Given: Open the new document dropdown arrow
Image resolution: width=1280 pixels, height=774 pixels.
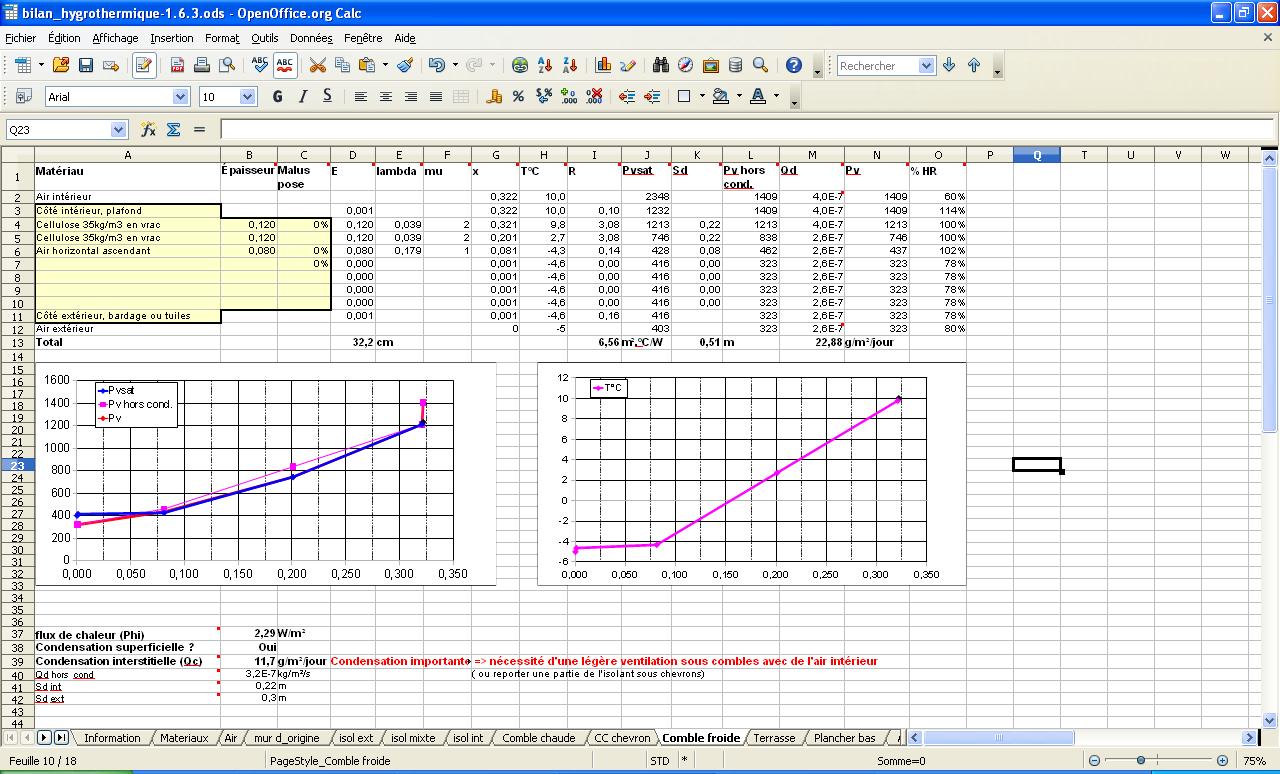Looking at the screenshot, I should coord(41,65).
